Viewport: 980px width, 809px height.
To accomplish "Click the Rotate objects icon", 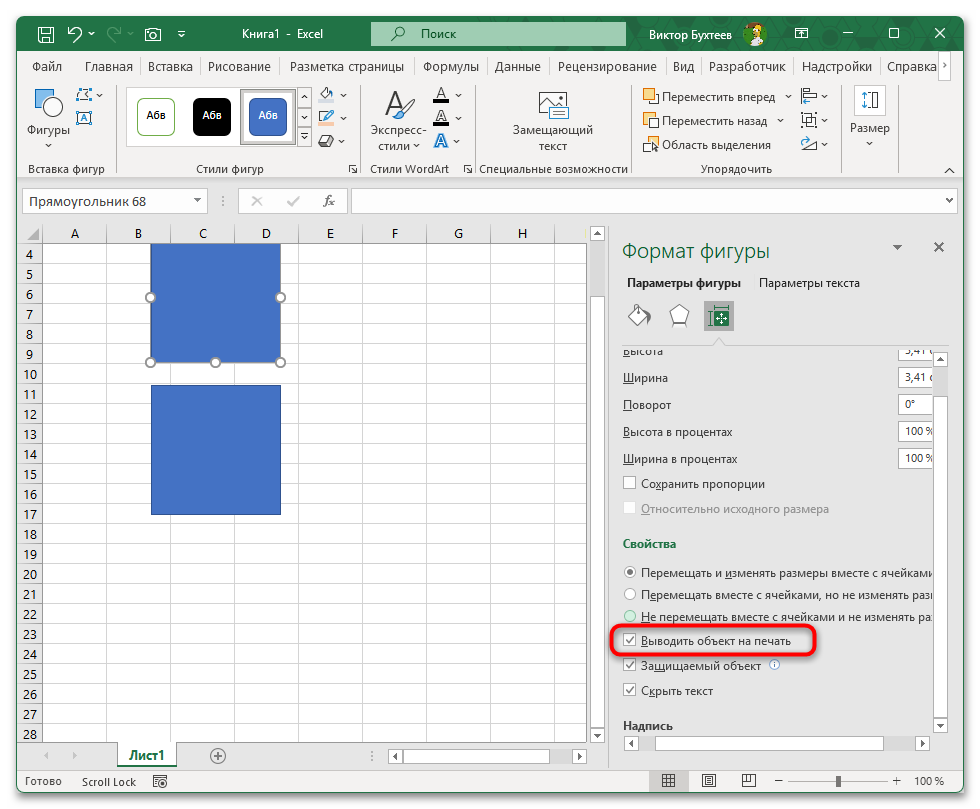I will coord(809,144).
